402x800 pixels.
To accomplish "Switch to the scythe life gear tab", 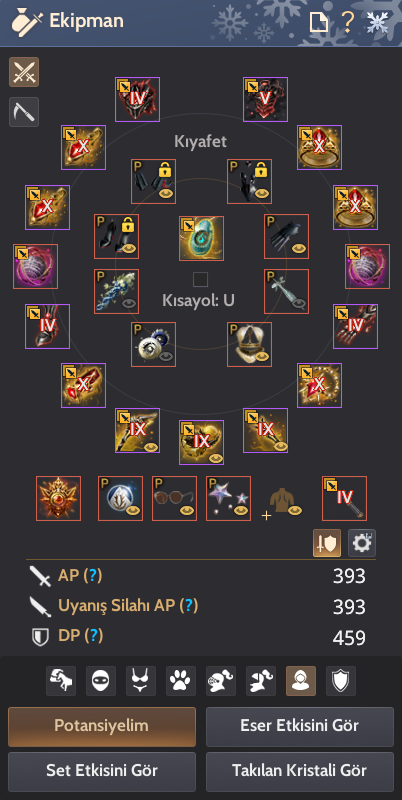I will 24,112.
